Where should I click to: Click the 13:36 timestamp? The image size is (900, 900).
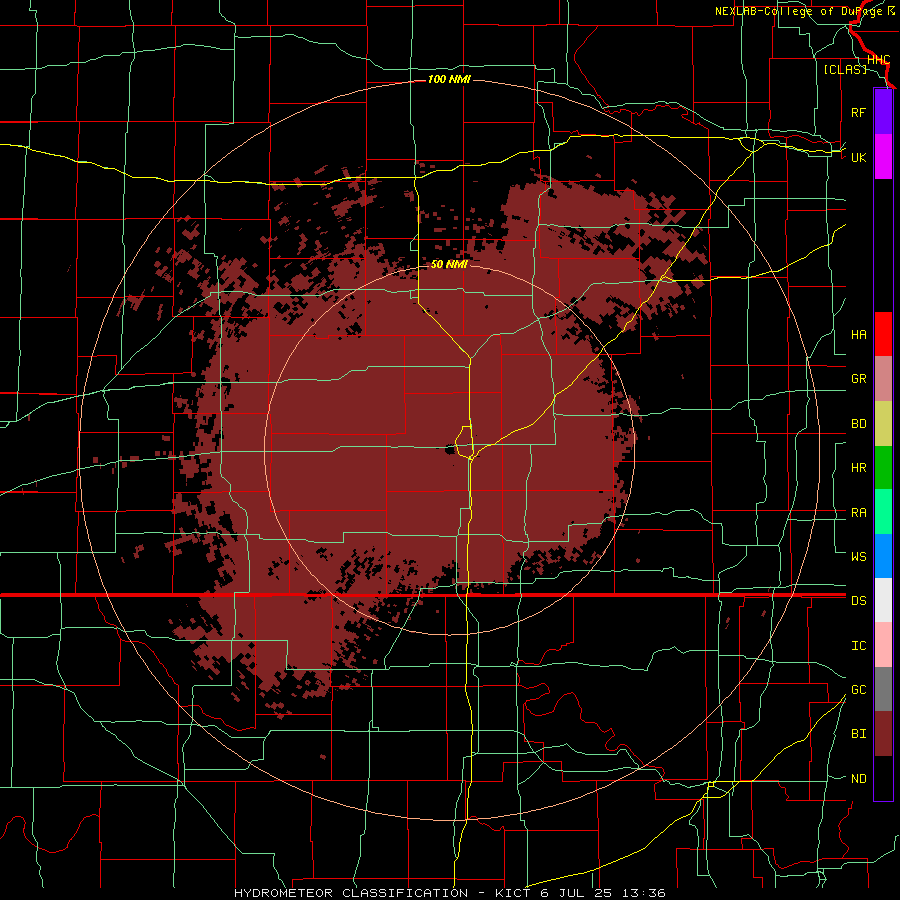click(x=646, y=893)
